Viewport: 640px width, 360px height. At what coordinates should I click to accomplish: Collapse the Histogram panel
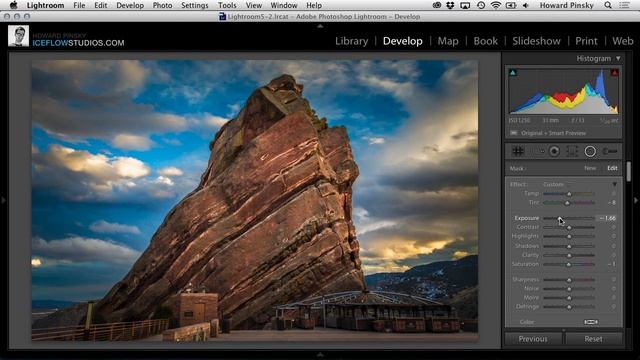click(618, 59)
